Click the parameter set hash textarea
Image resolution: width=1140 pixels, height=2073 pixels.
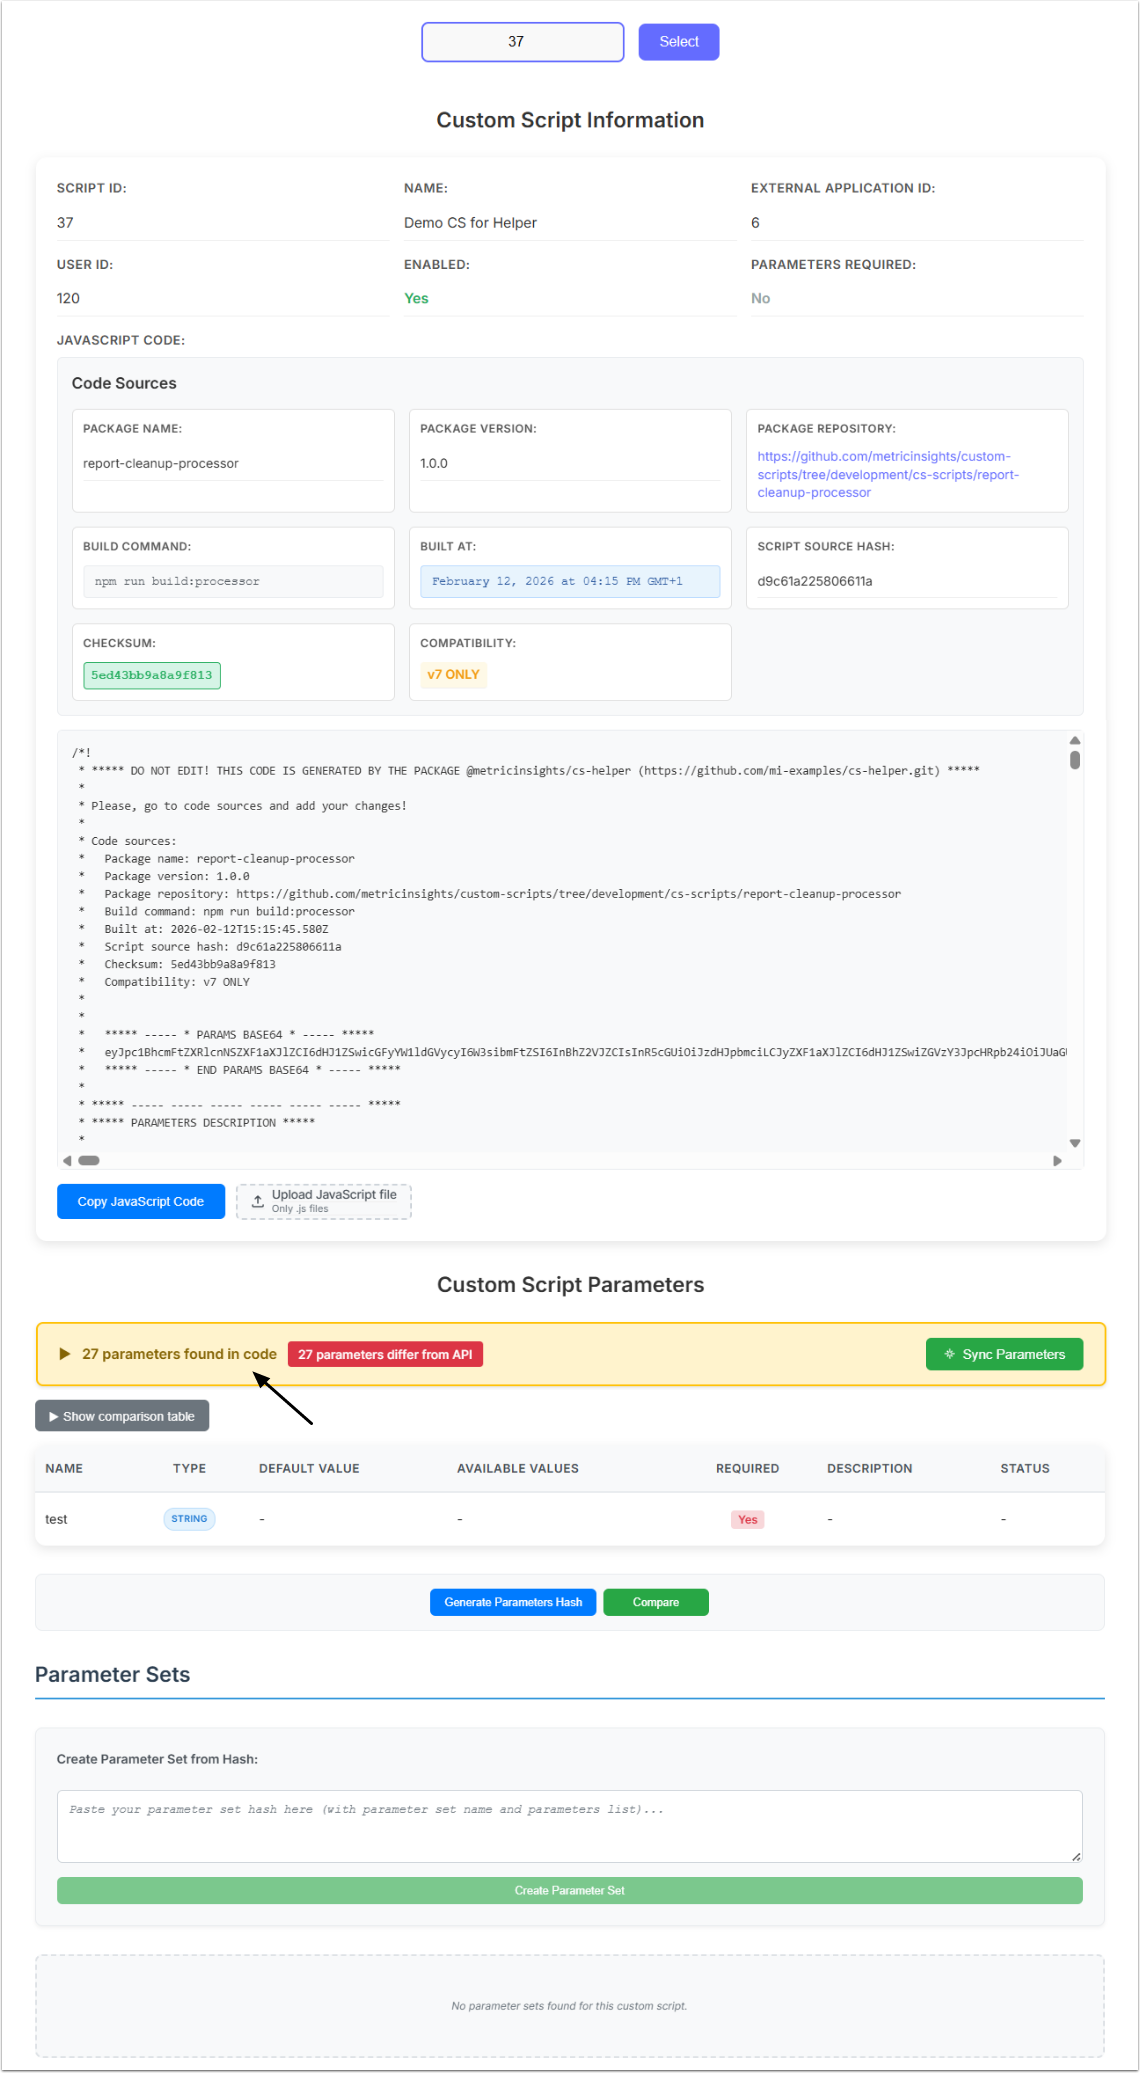(x=569, y=1825)
